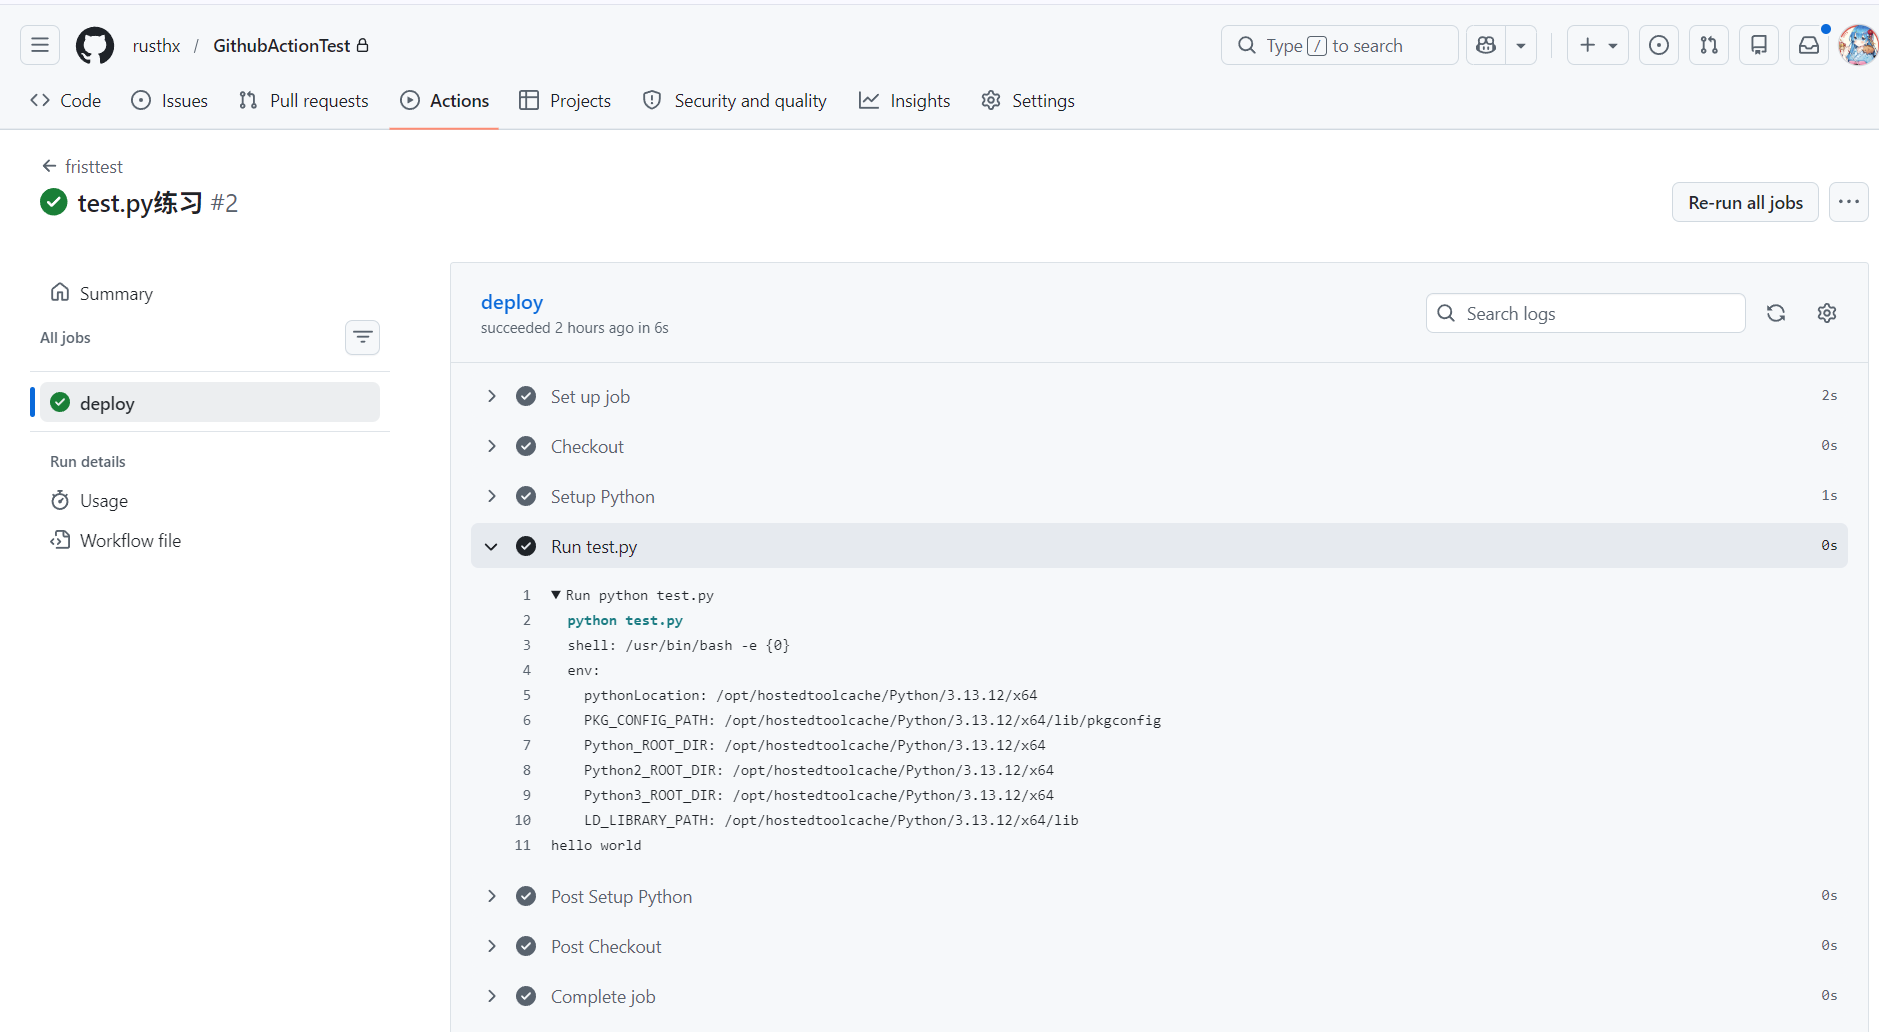This screenshot has height=1032, width=1879.
Task: Open the hamburger navigation menu
Action: point(40,46)
